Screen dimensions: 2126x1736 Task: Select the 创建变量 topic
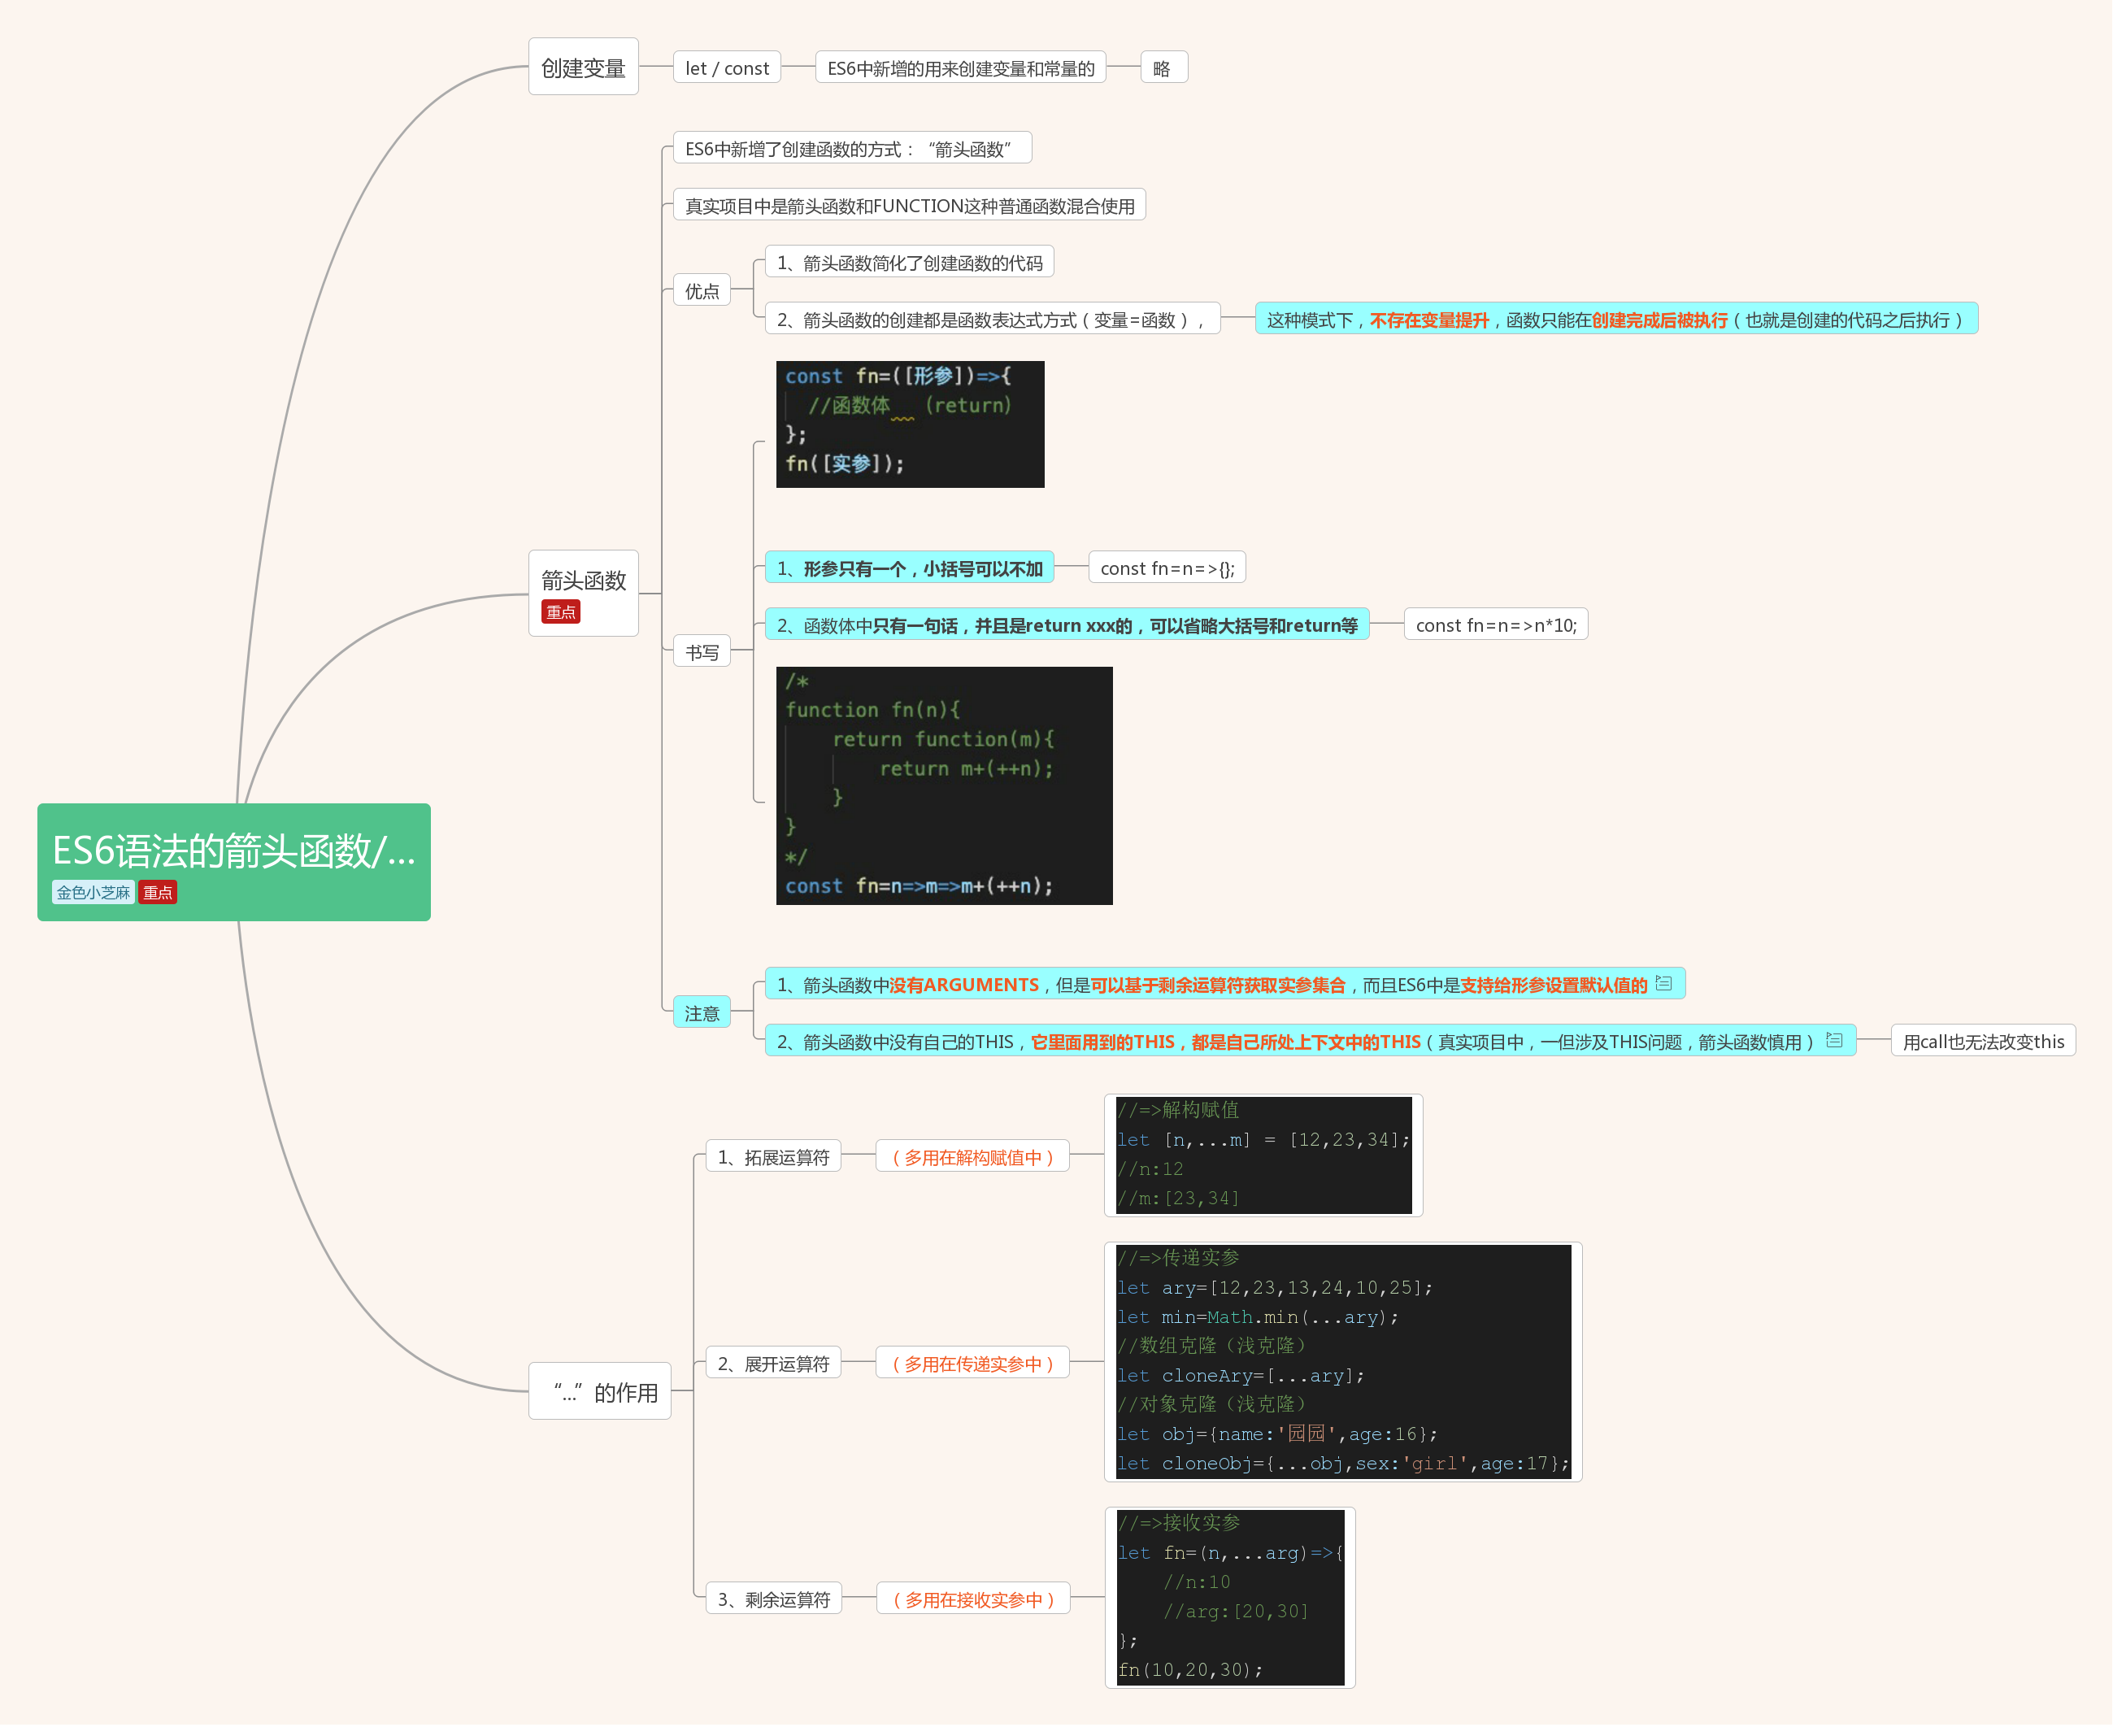[x=587, y=68]
